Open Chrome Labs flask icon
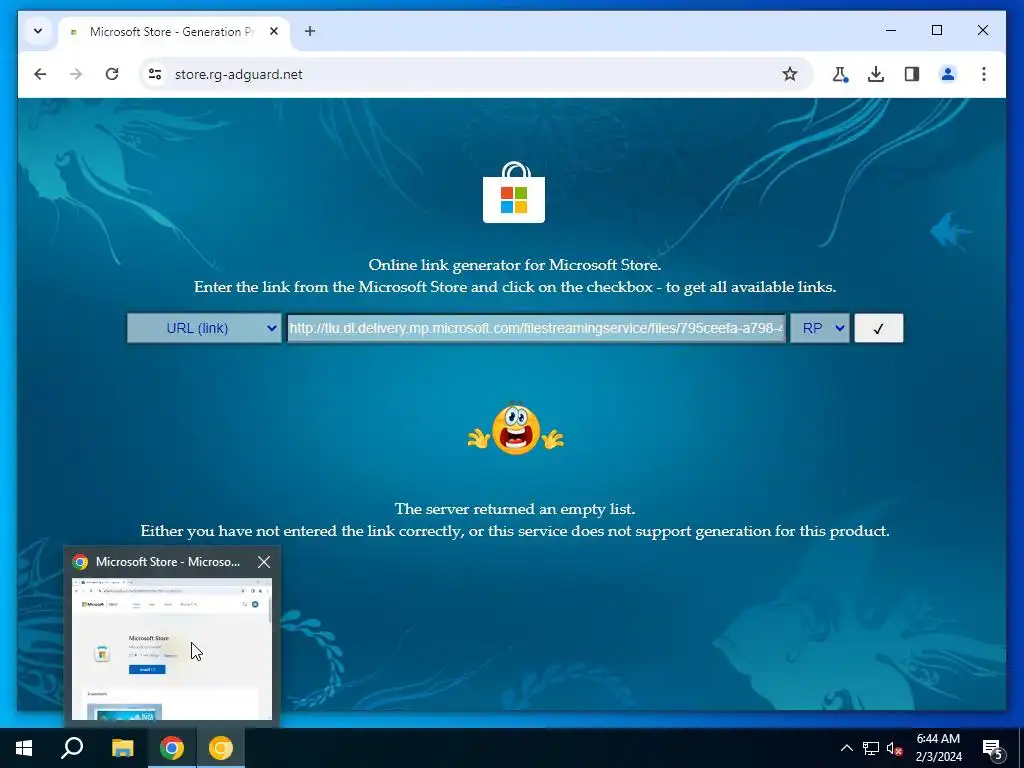Viewport: 1024px width, 768px height. (x=840, y=74)
